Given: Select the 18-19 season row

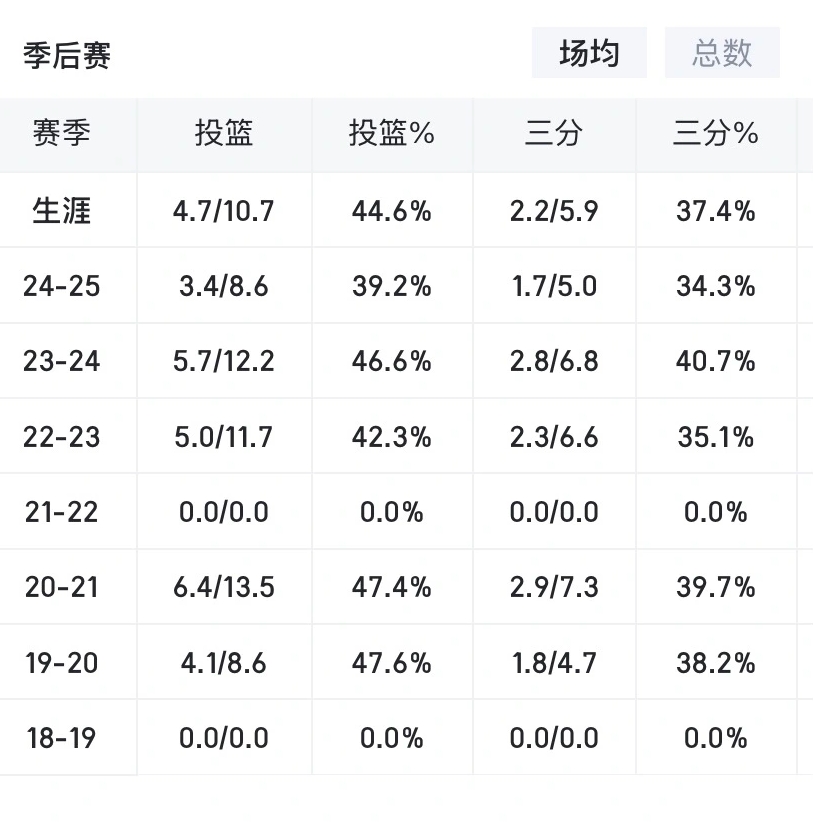Looking at the screenshot, I should pyautogui.click(x=62, y=738).
